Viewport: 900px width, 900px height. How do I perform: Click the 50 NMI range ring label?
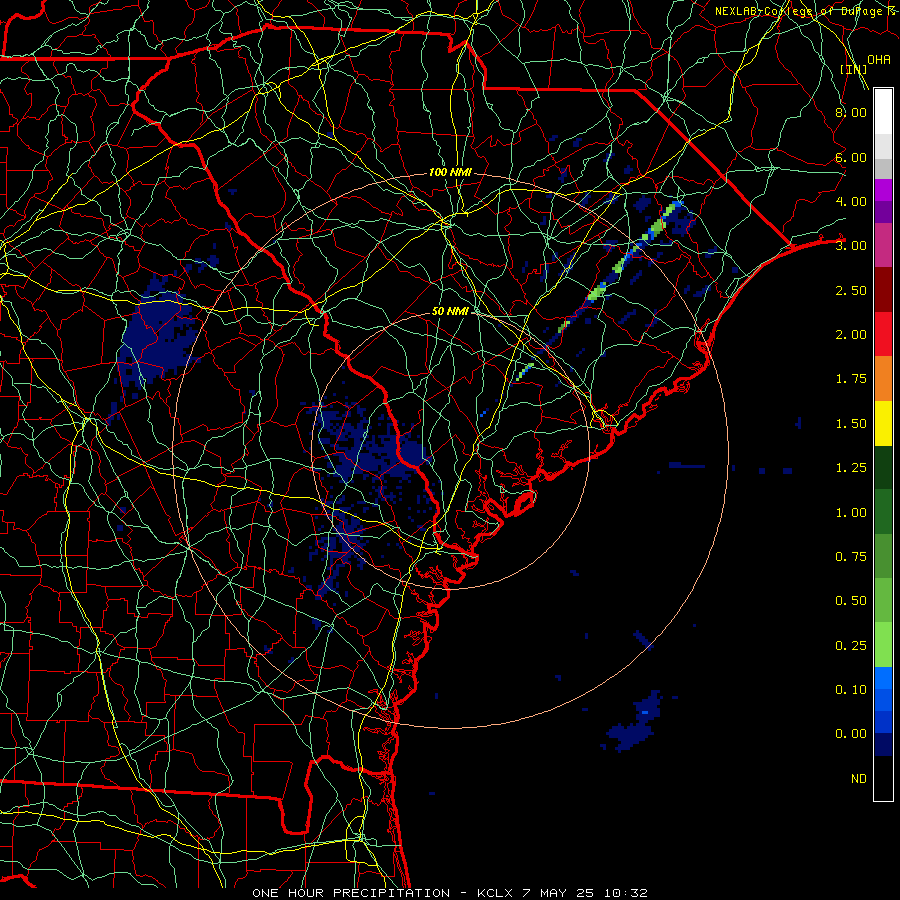450,311
